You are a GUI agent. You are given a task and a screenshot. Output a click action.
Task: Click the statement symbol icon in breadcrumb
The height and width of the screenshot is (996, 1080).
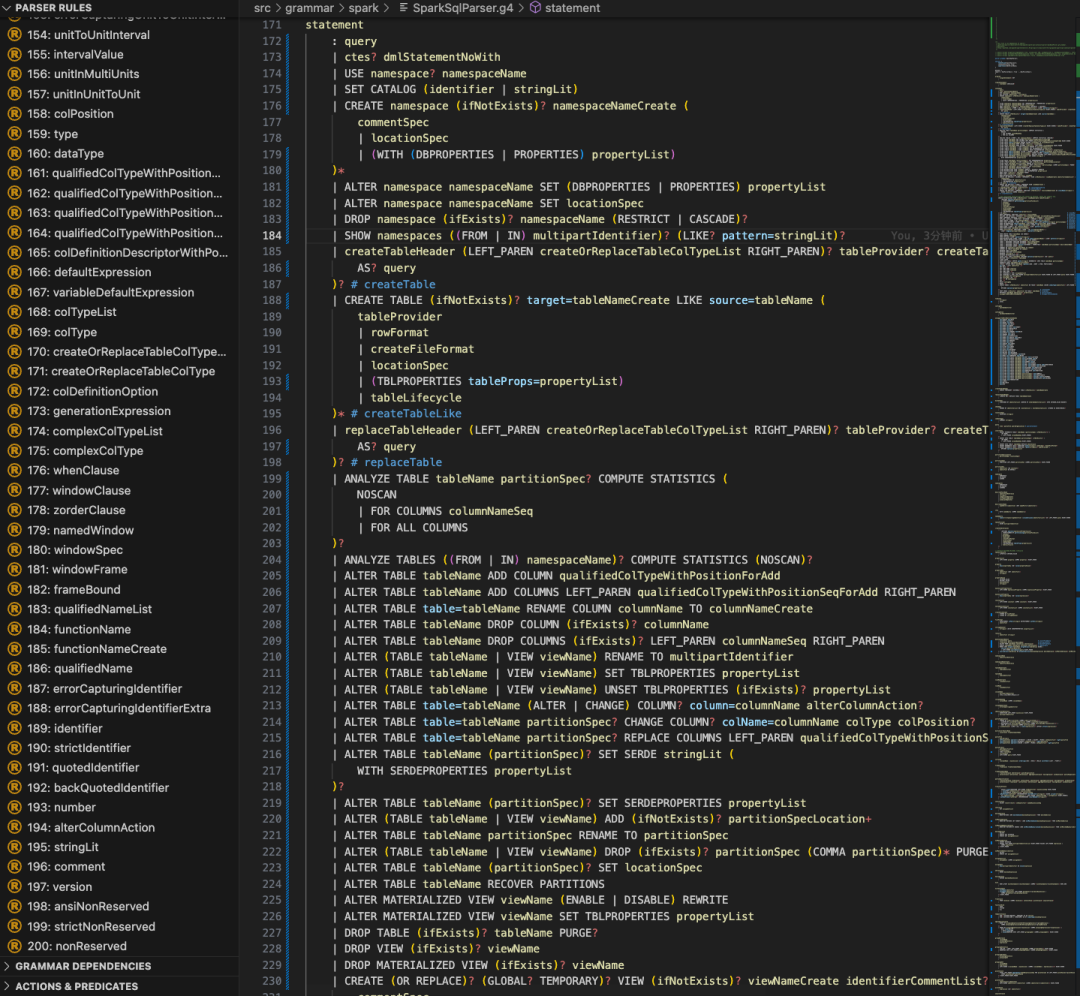(x=535, y=8)
